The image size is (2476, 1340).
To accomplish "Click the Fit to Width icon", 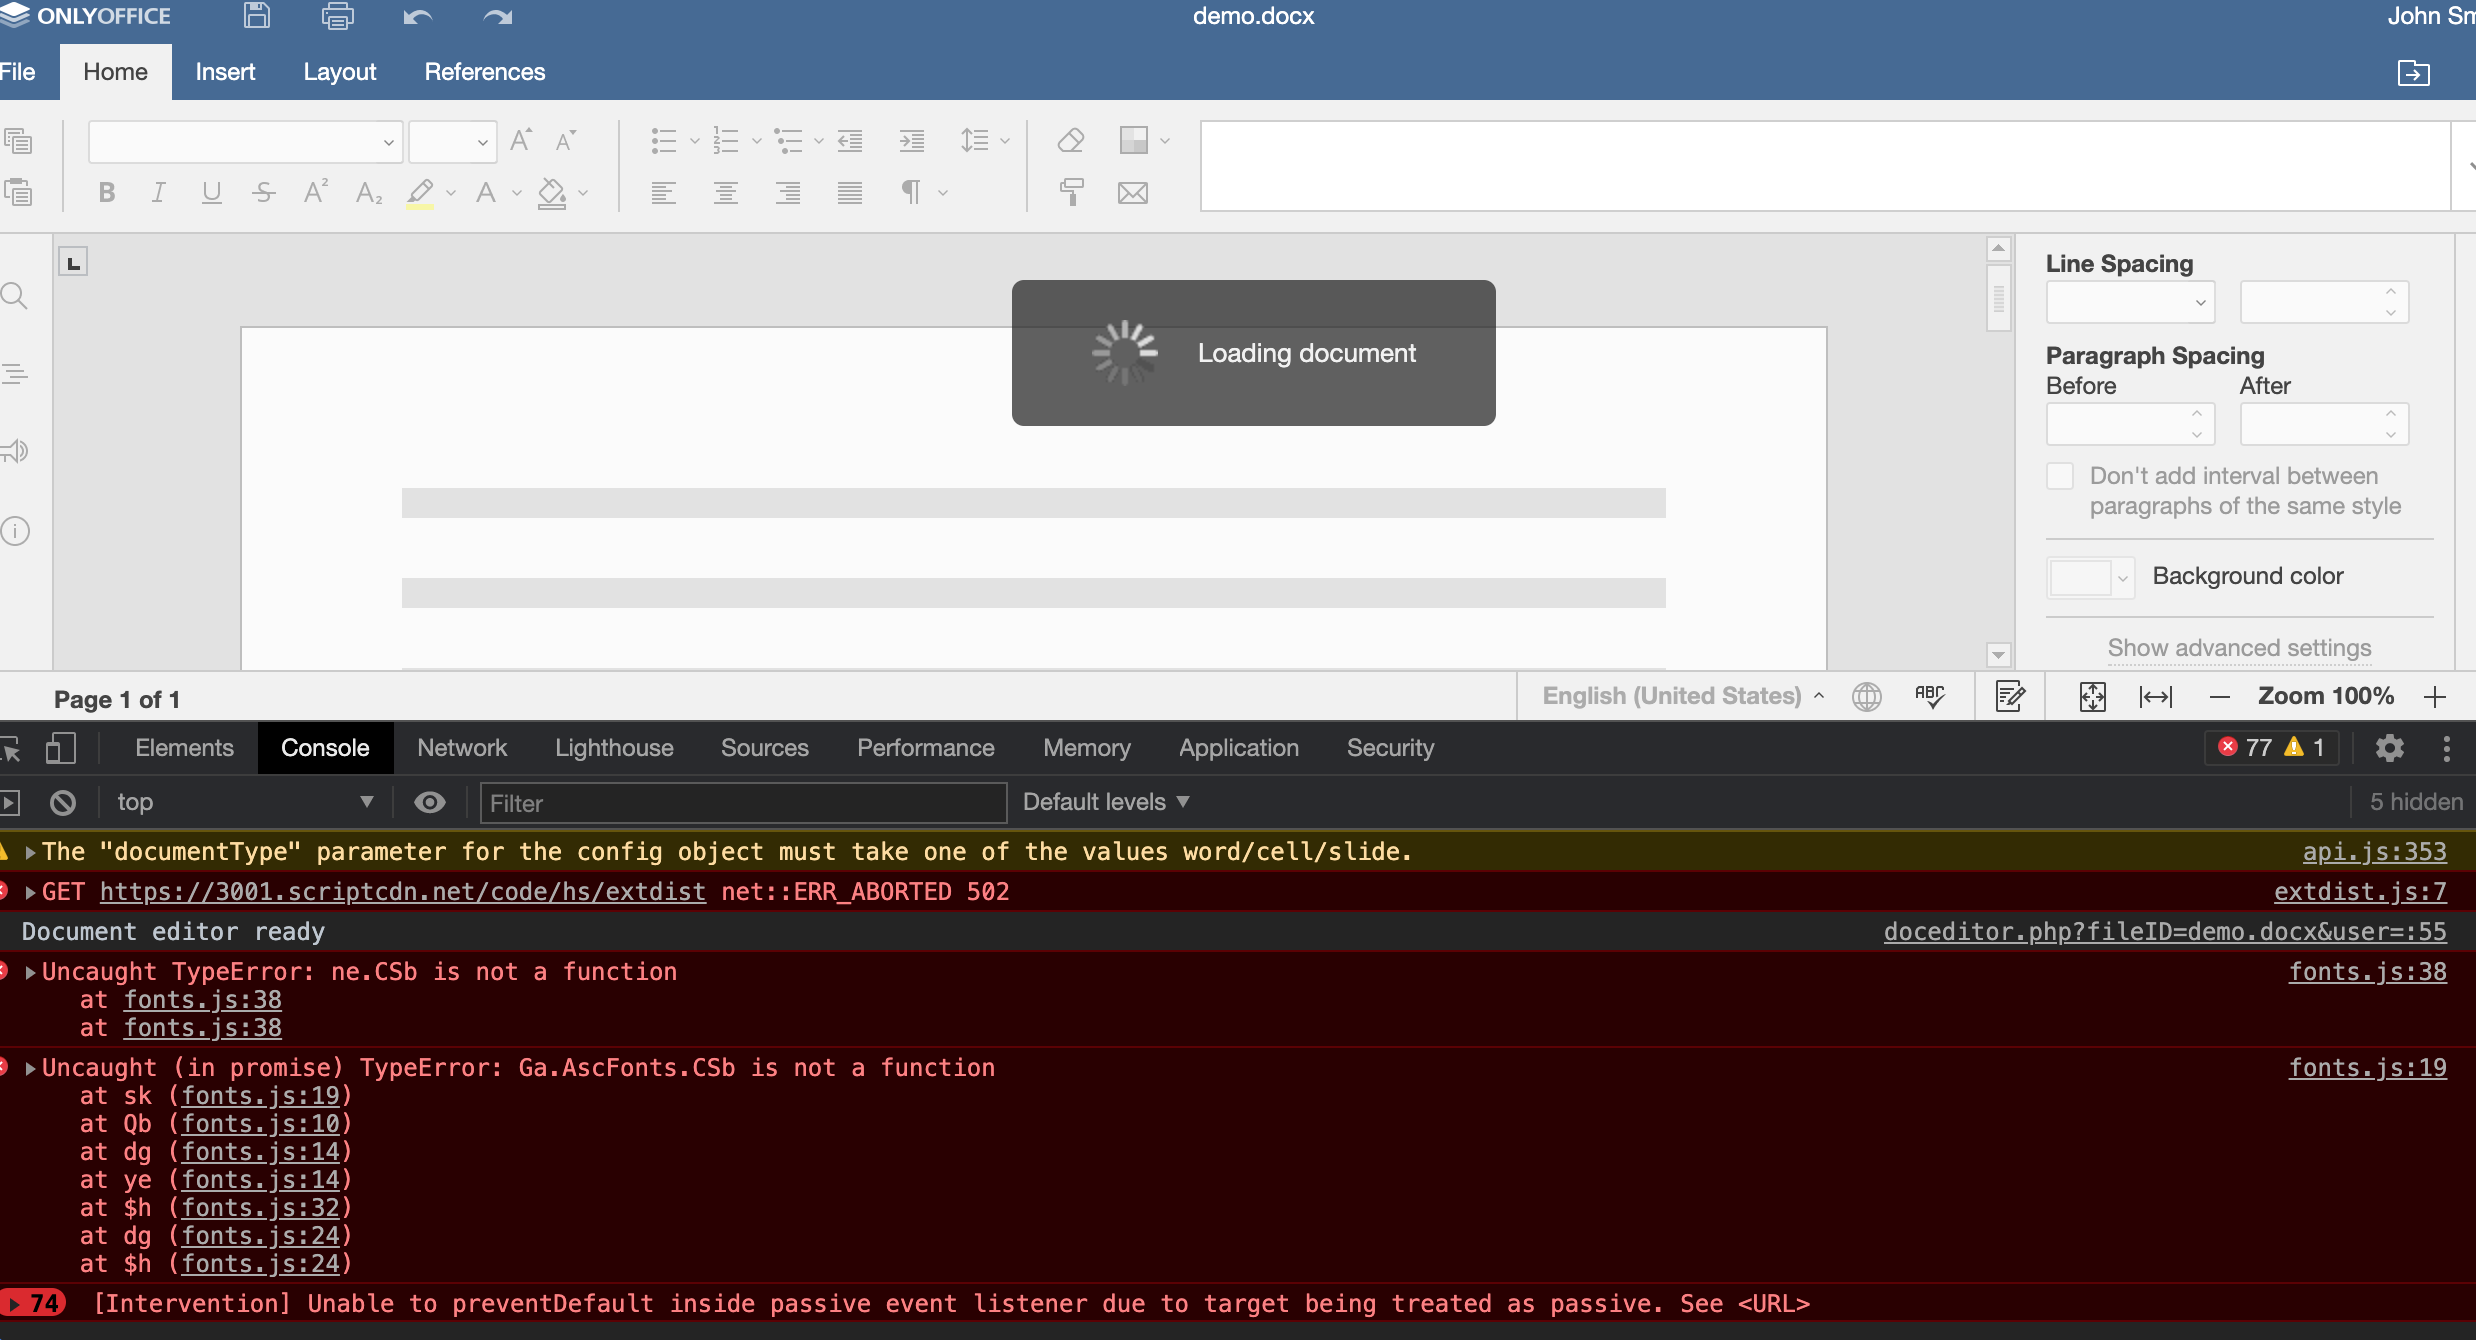I will pos(2156,696).
